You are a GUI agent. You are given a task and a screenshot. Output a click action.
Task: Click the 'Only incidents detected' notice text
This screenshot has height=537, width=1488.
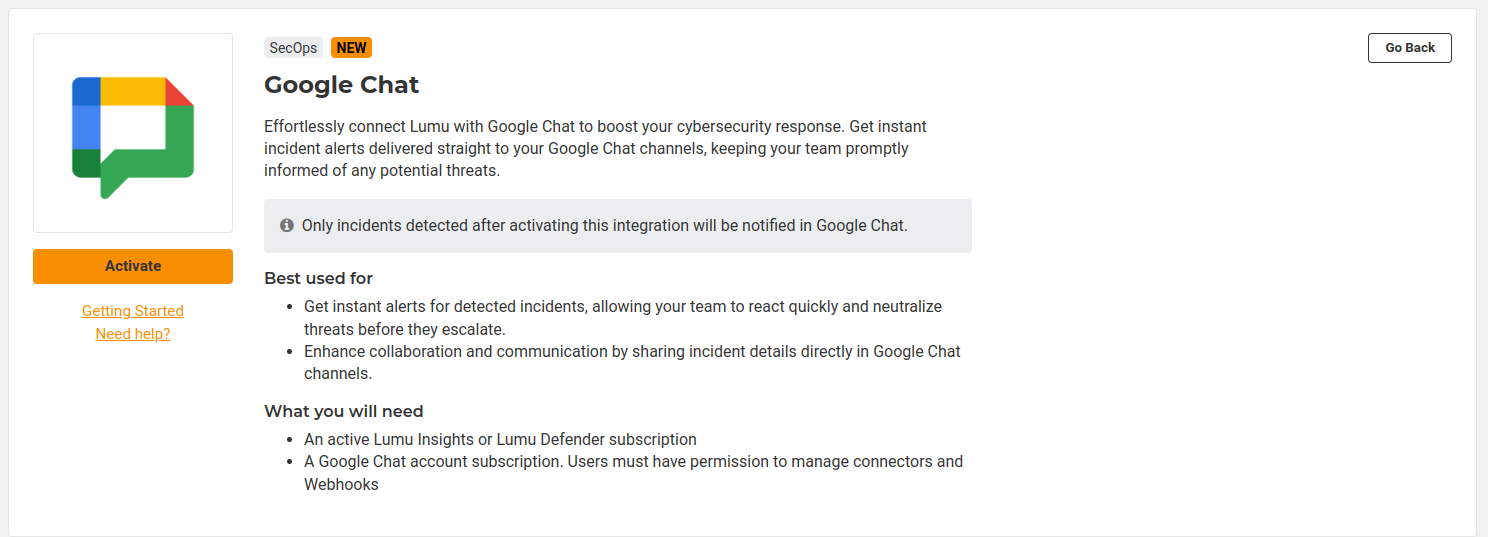[604, 226]
